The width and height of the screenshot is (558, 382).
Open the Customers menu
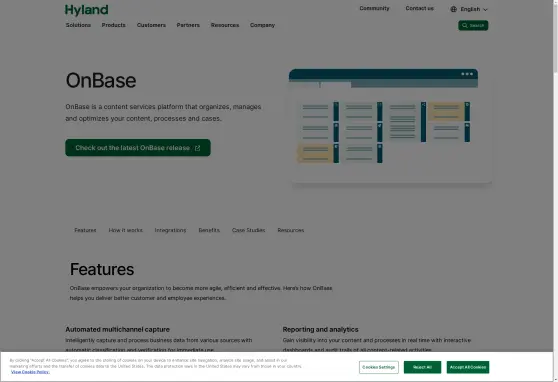click(151, 25)
